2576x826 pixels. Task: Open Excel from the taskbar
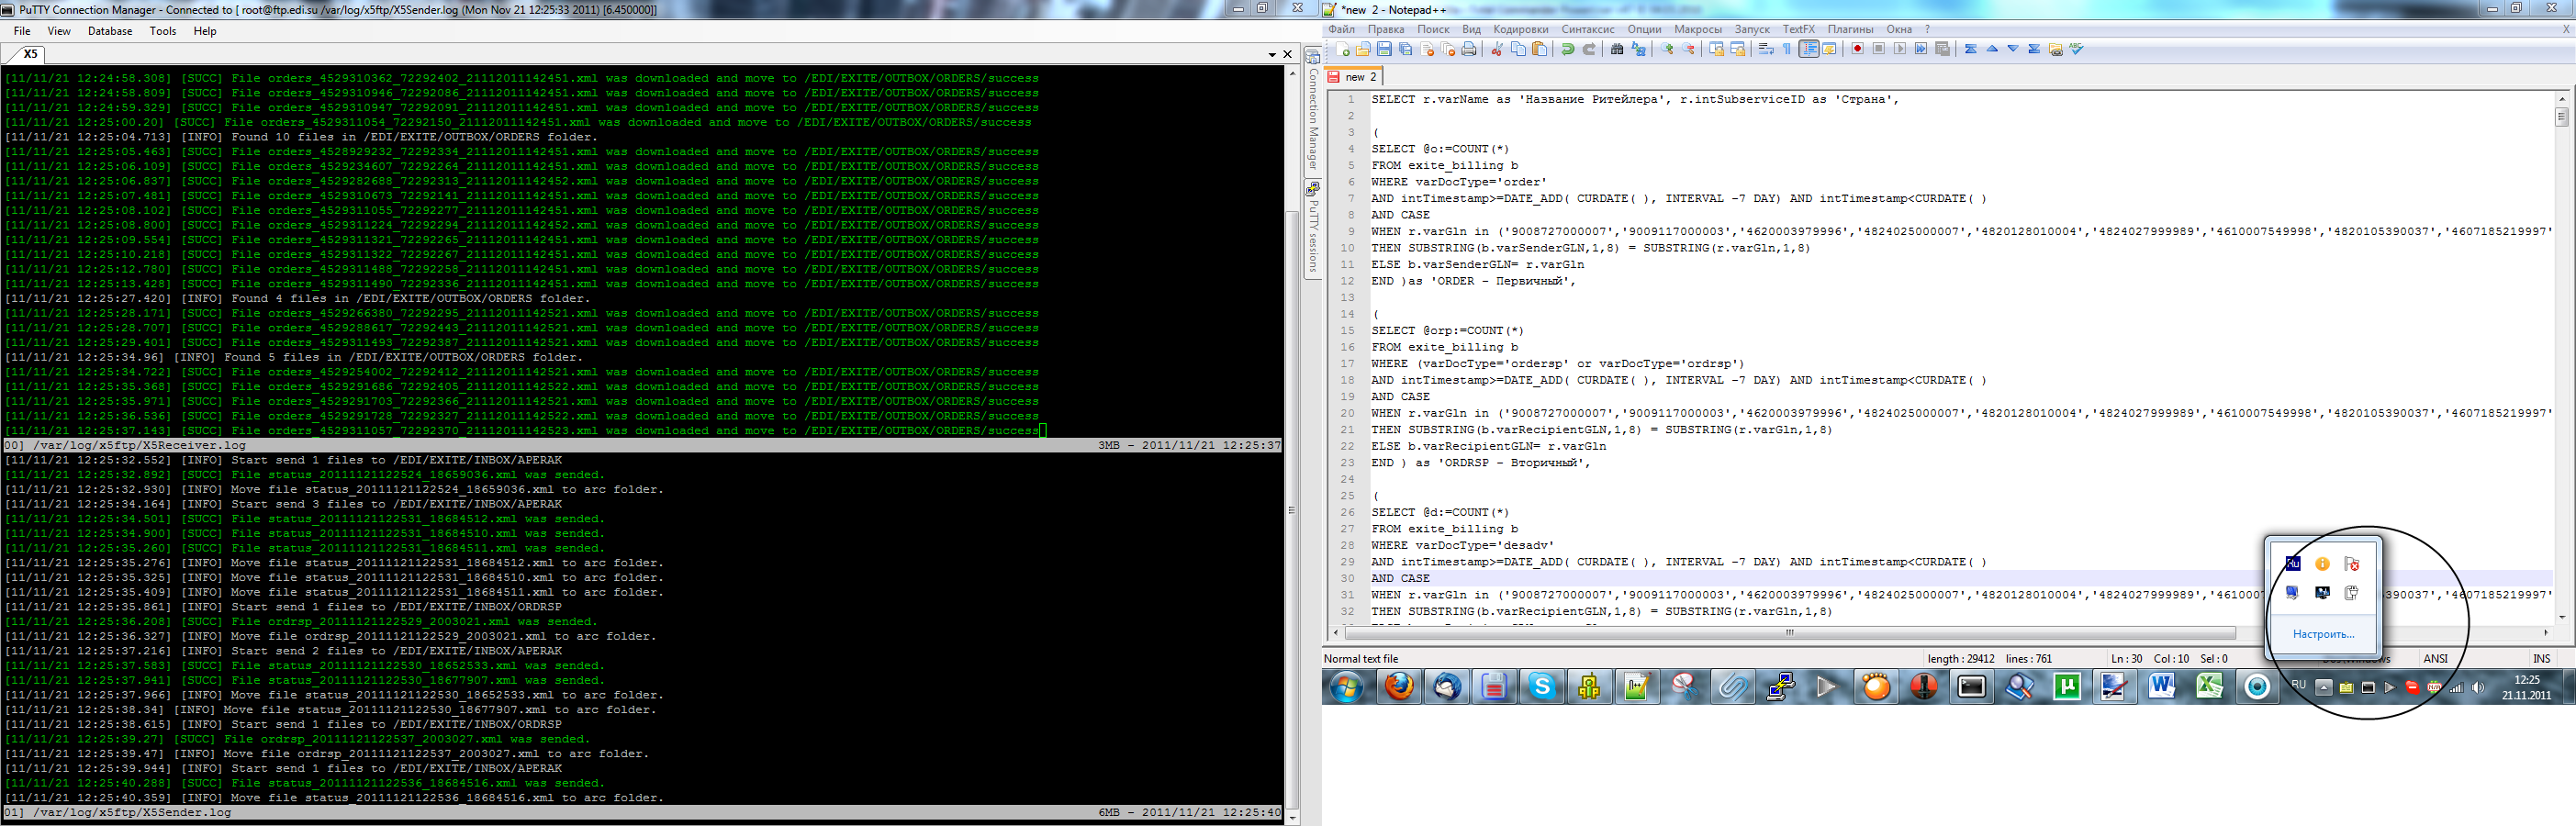pos(2209,687)
